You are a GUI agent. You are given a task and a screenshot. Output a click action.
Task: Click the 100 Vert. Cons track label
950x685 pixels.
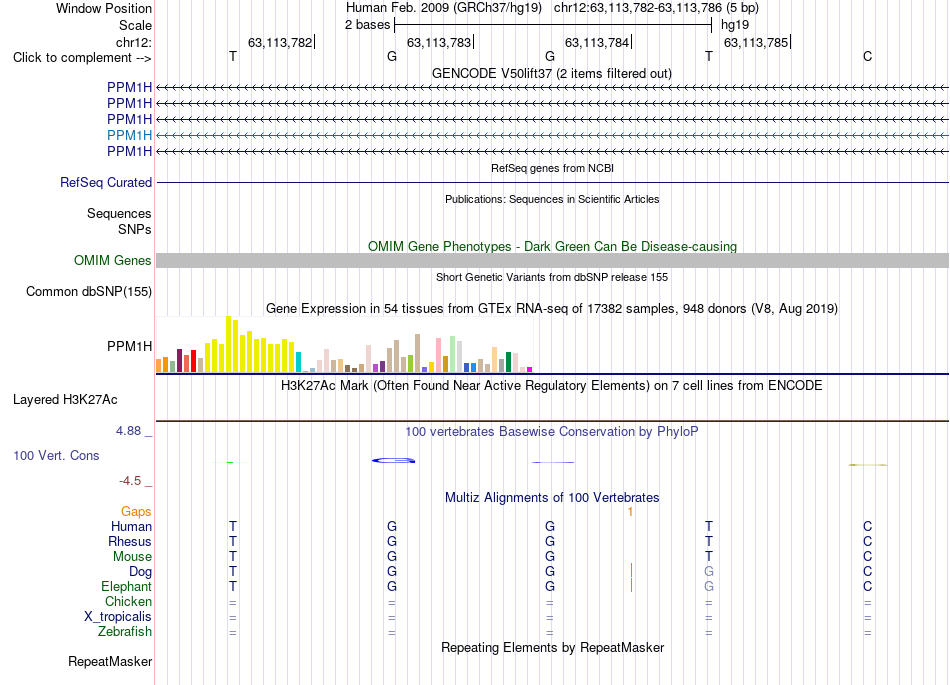pos(56,455)
